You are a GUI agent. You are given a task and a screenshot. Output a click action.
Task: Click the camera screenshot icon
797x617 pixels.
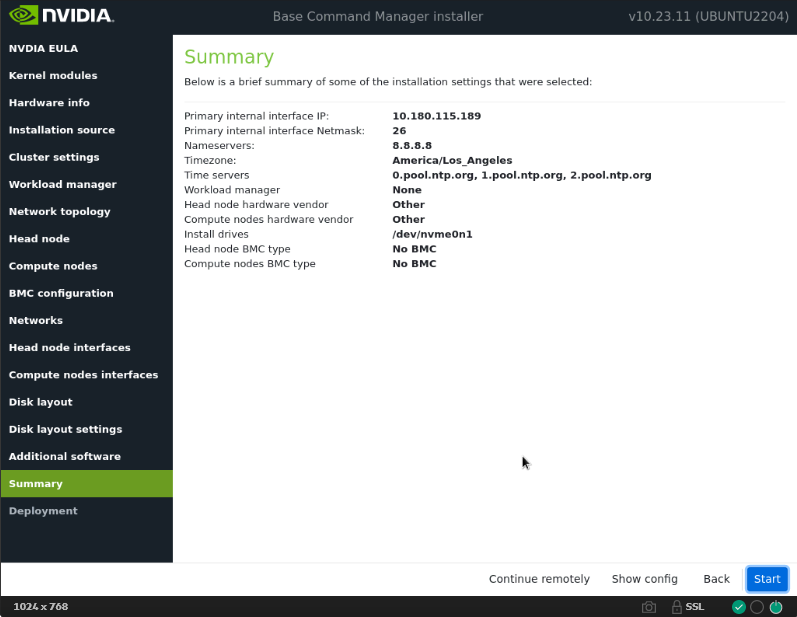pyautogui.click(x=649, y=607)
